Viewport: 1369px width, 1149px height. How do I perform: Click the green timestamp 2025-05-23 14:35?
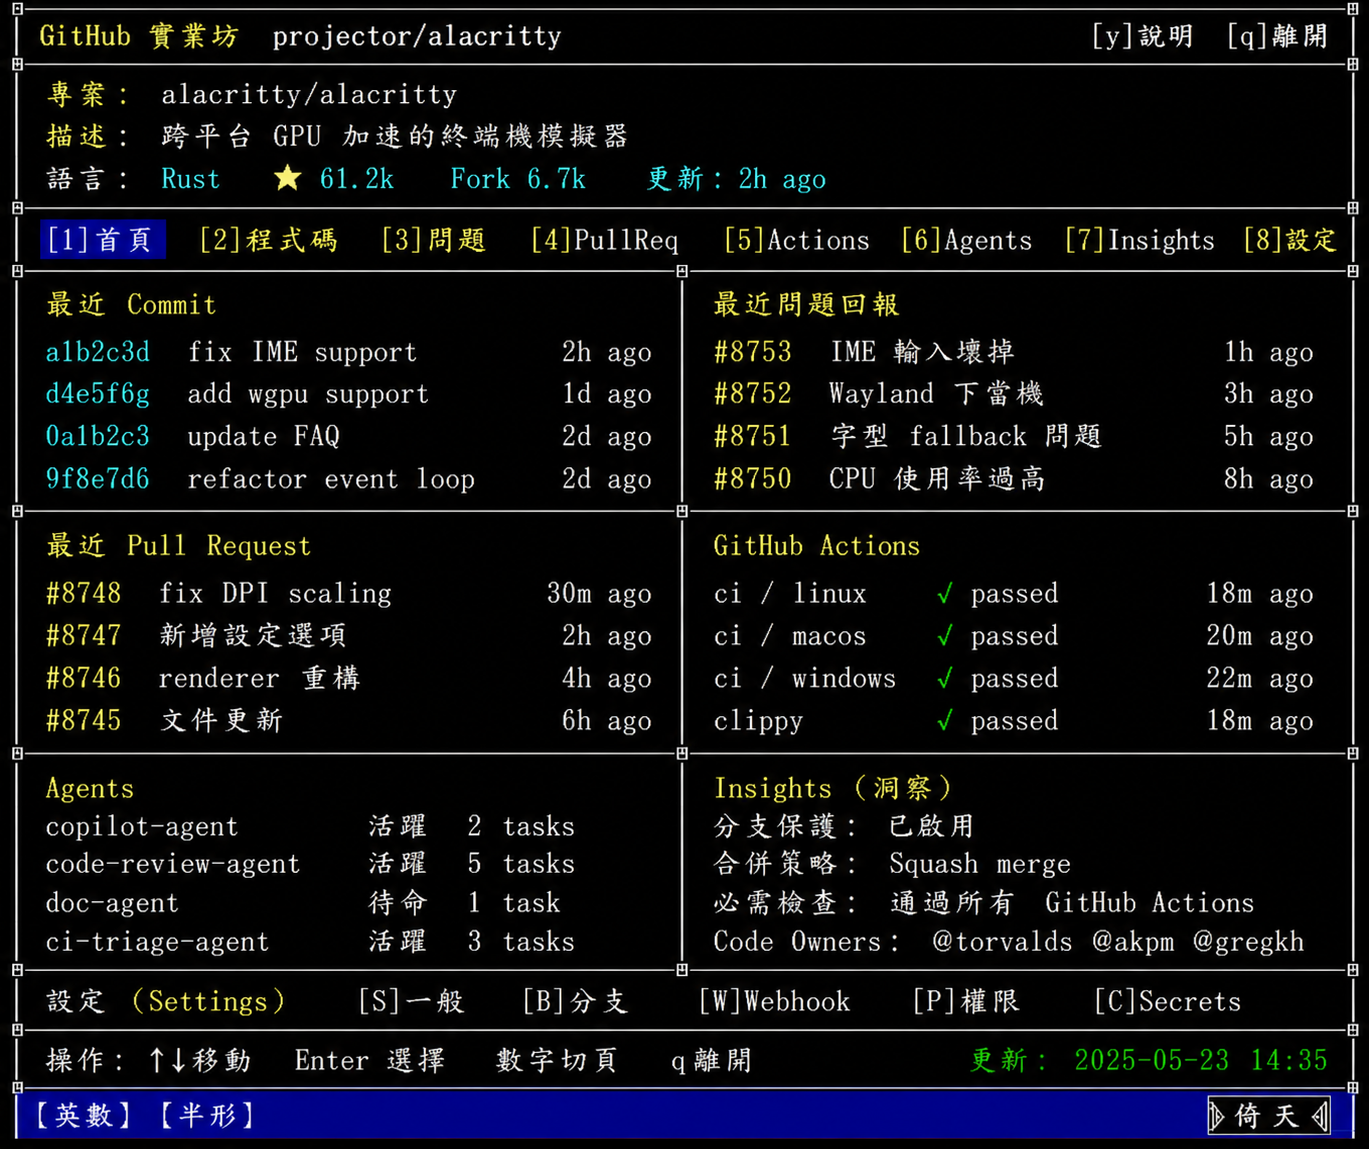pos(1201,1060)
